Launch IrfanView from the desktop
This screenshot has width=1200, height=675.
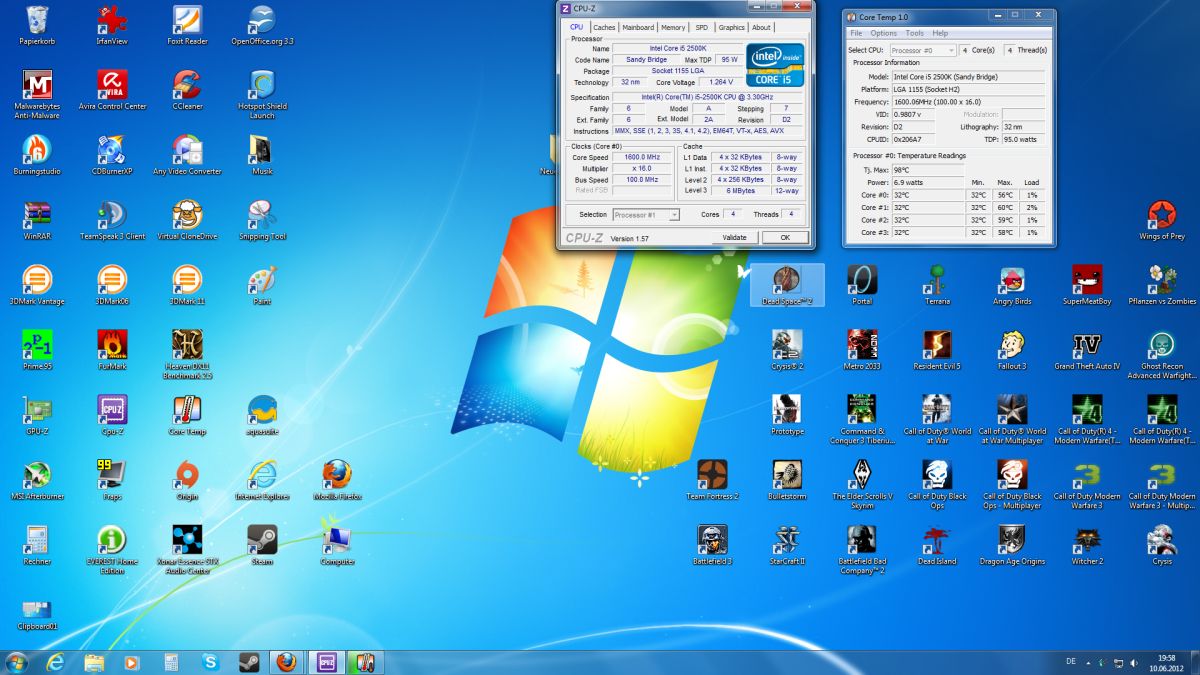(112, 25)
